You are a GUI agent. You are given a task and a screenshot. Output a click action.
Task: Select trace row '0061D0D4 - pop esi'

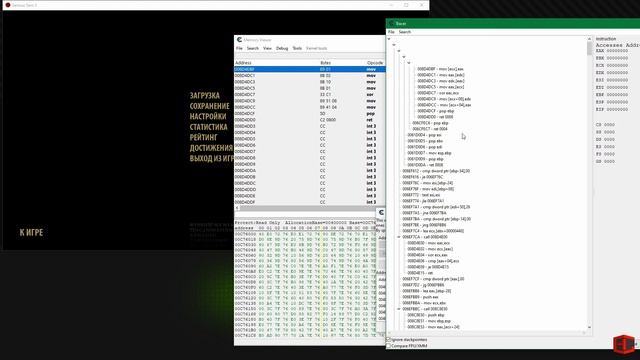pyautogui.click(x=424, y=135)
